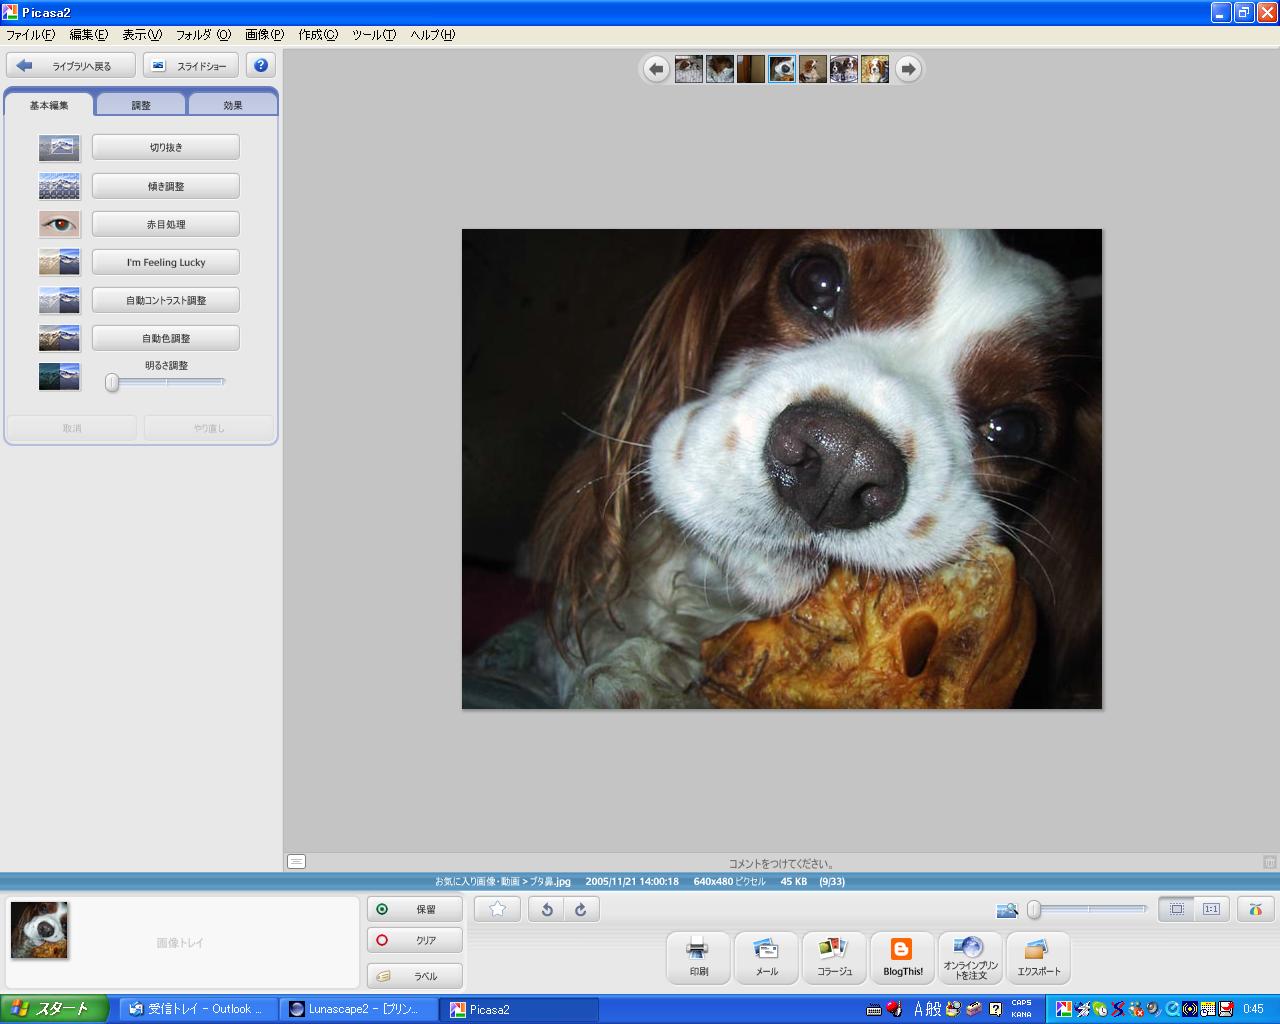Add a label with the ラベル button
Screen dimensions: 1280x1024
[x=415, y=976]
